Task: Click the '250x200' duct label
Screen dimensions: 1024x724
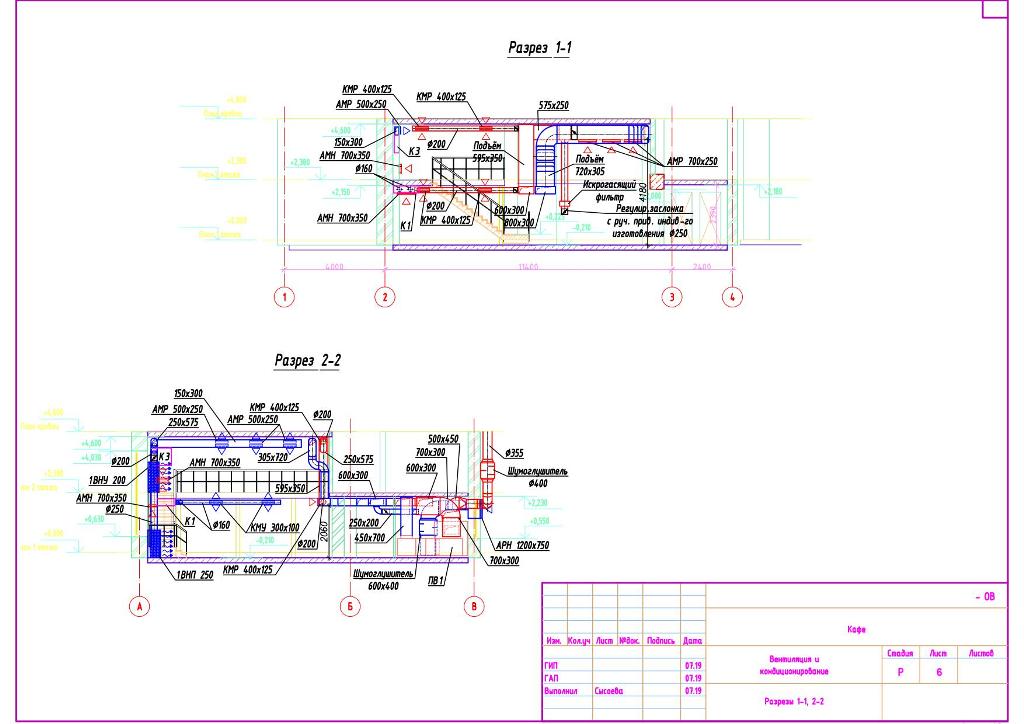Action: 364,523
